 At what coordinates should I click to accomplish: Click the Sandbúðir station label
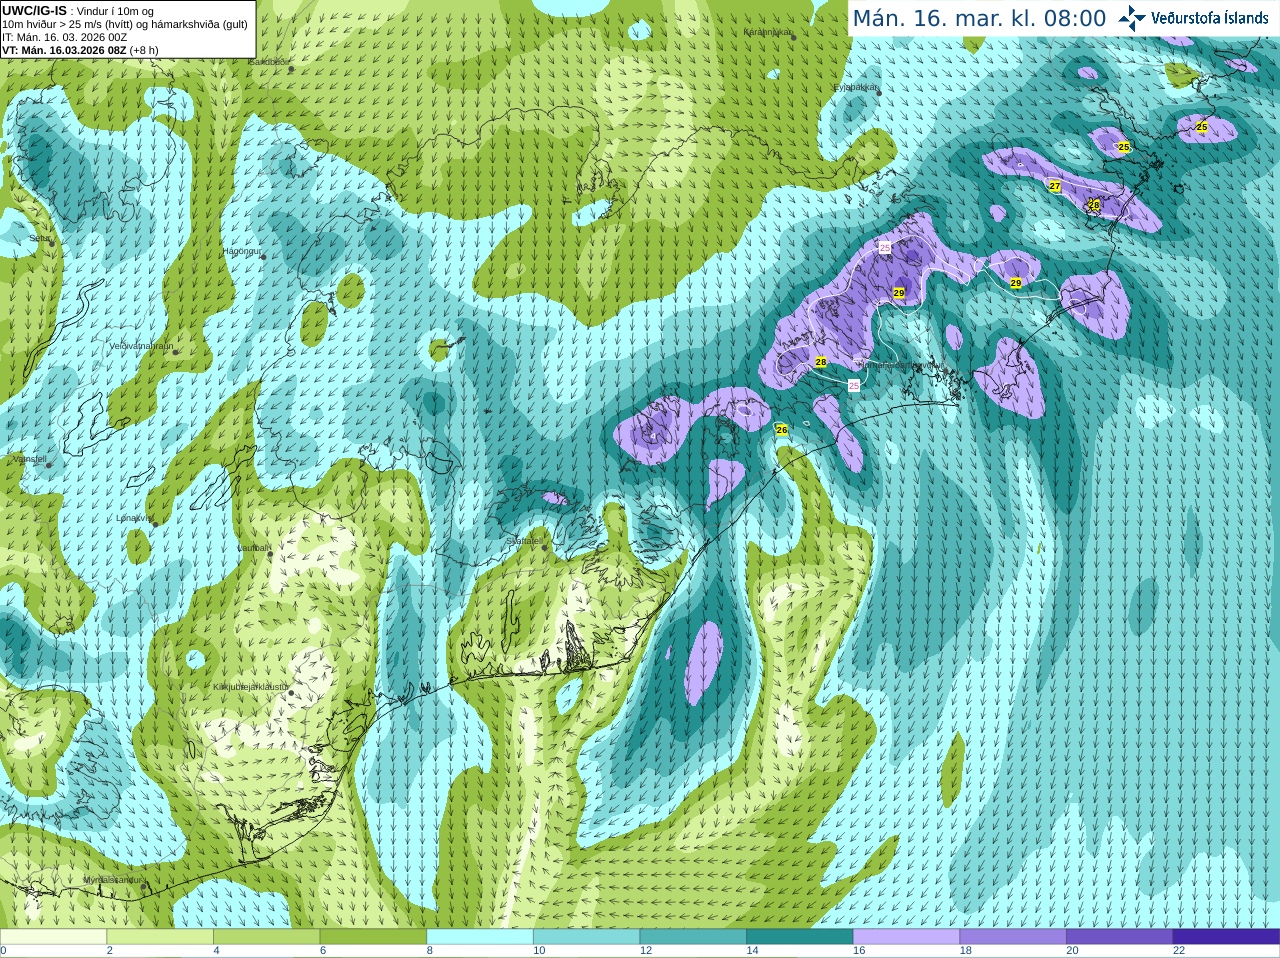coord(268,61)
